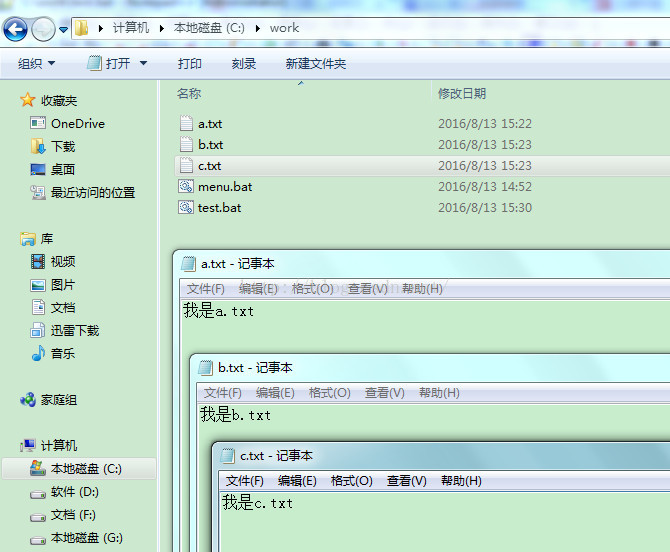This screenshot has height=552, width=670.
Task: Open 文件(F) menu in a.txt Notepad
Action: [205, 289]
